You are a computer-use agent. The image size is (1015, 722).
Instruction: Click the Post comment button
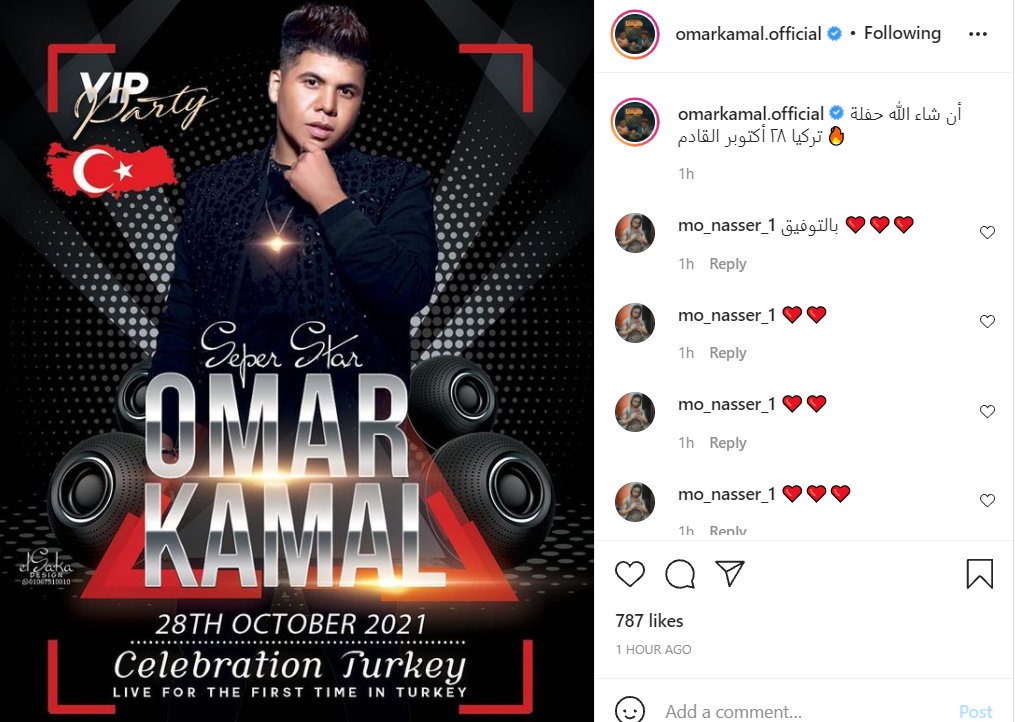point(976,712)
